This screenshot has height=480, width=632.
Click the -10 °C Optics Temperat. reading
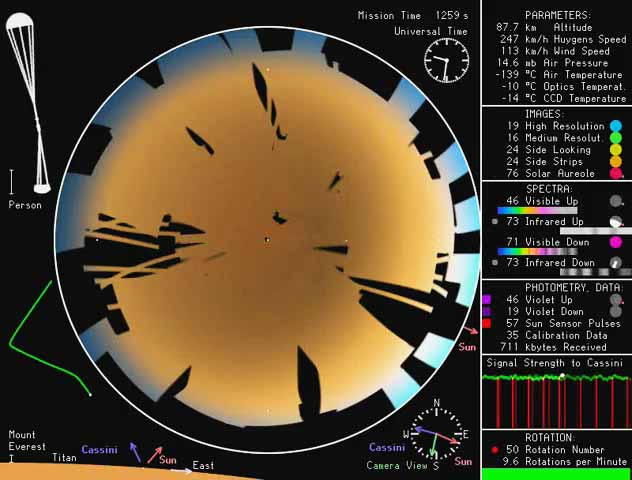pyautogui.click(x=563, y=87)
